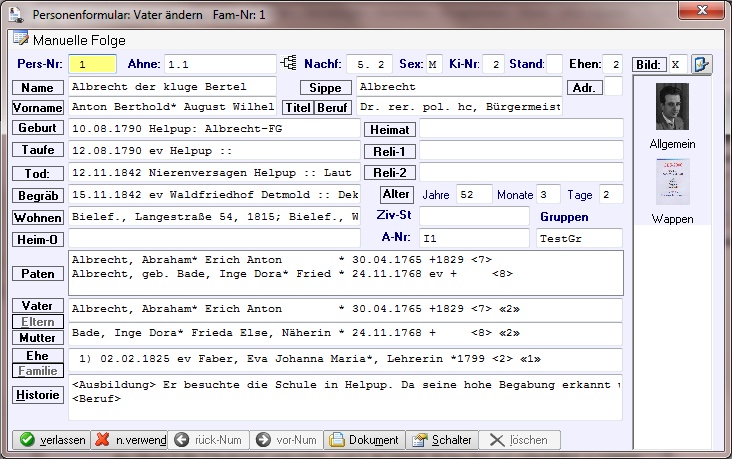Viewport: 732px width, 459px height.
Task: Go to previous record with rück-Num
Action: [x=207, y=440]
